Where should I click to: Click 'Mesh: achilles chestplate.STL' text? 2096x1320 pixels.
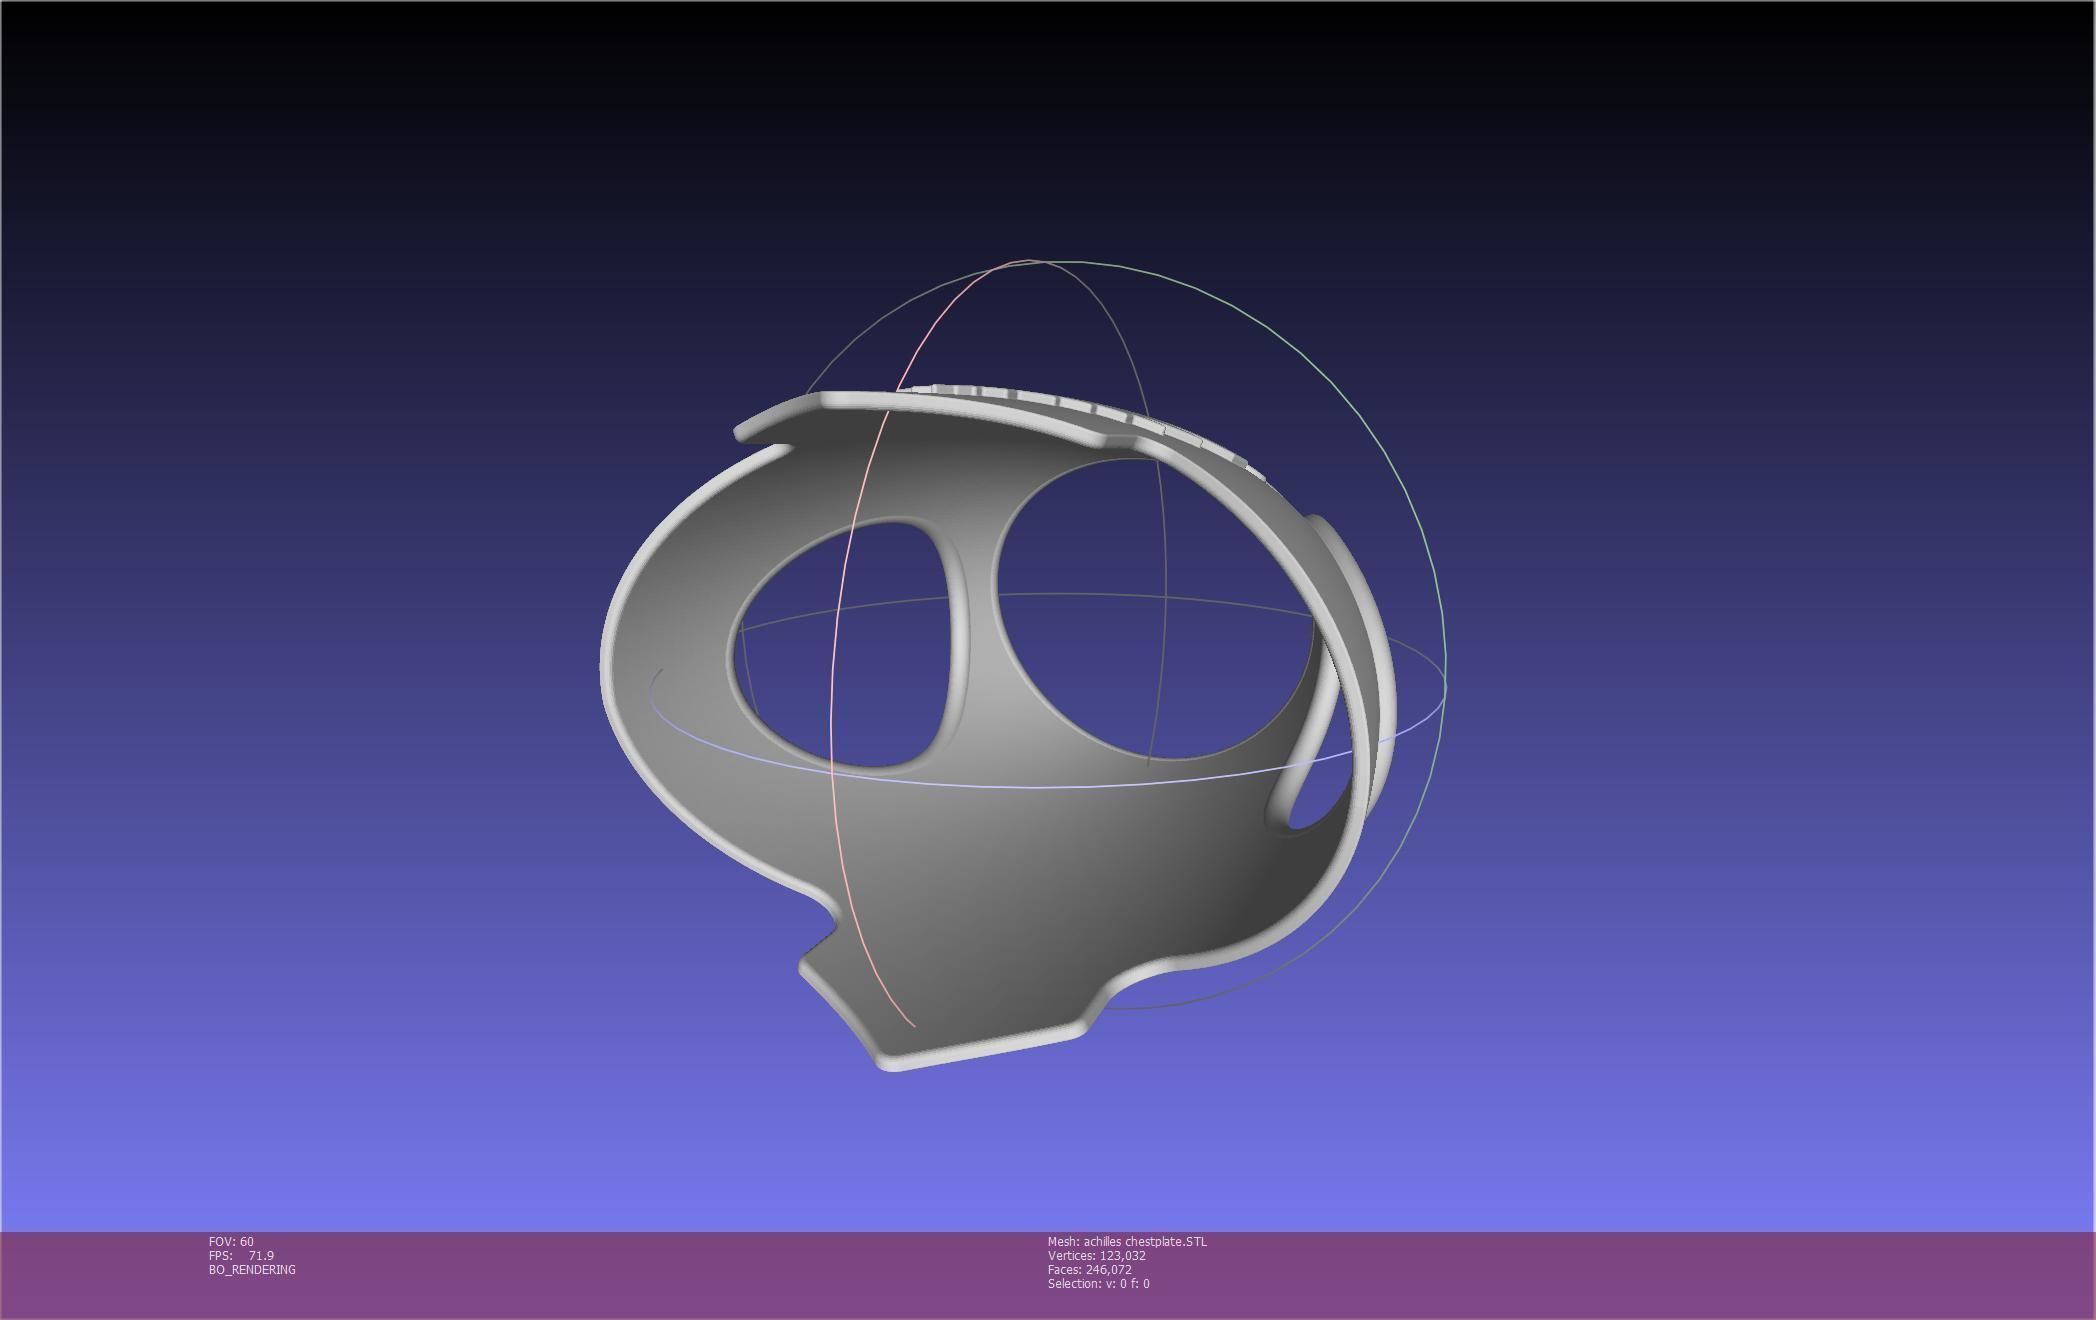click(1127, 1242)
